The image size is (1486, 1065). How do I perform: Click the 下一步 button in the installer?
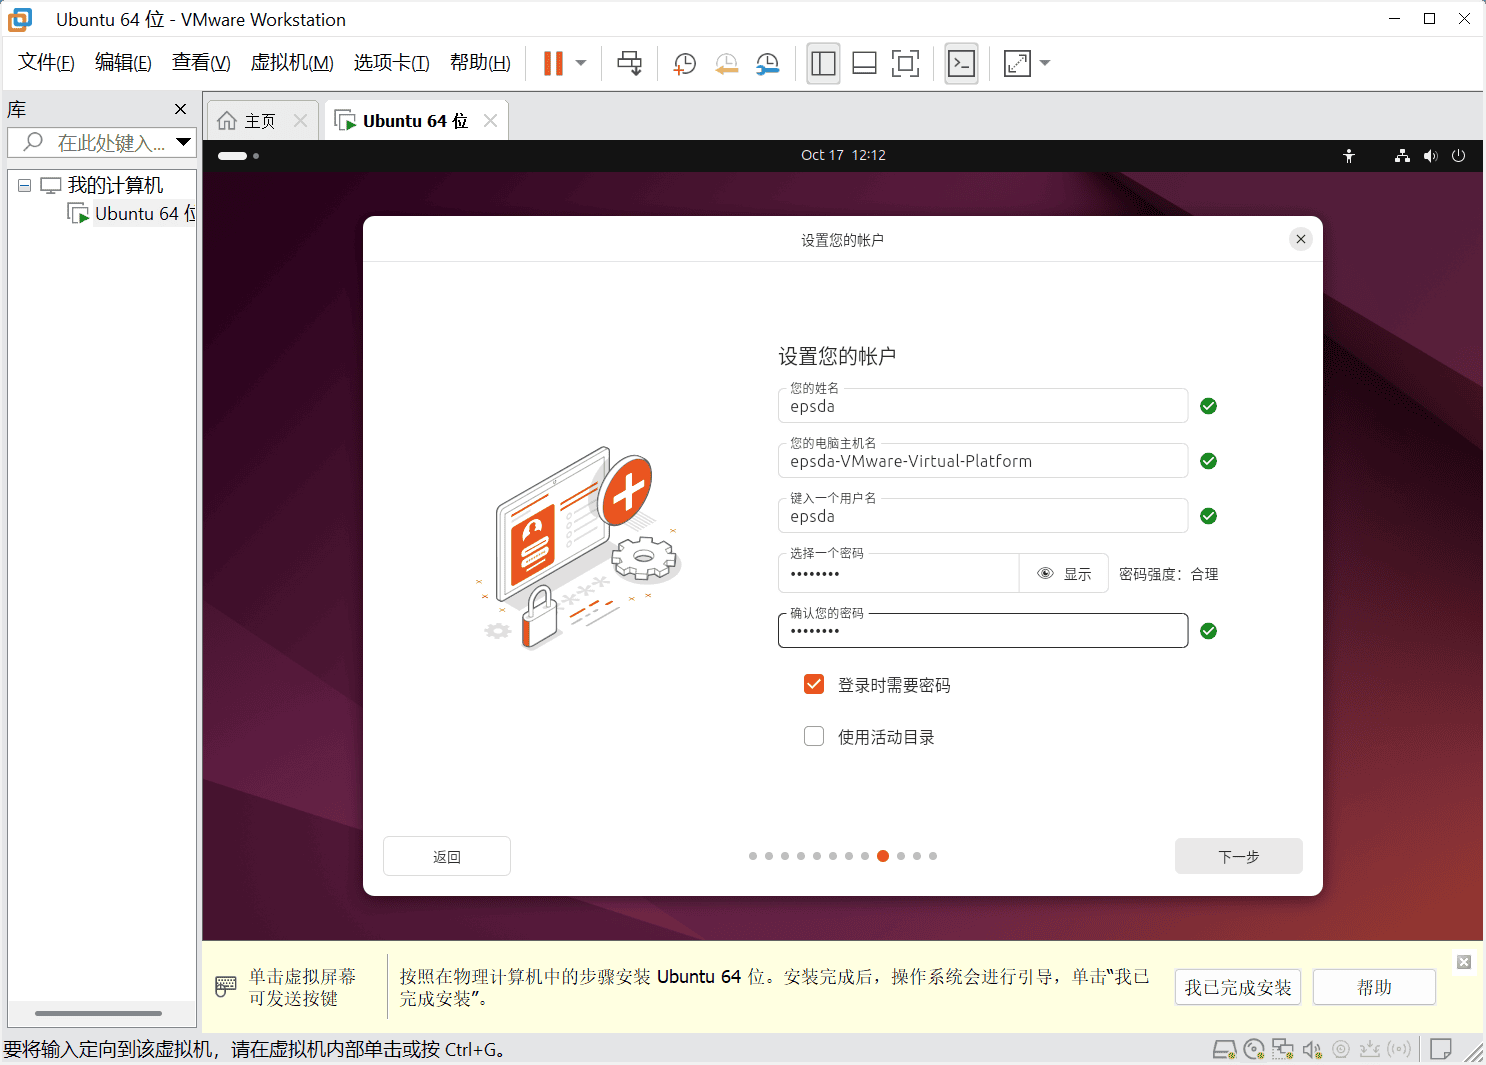[1239, 856]
